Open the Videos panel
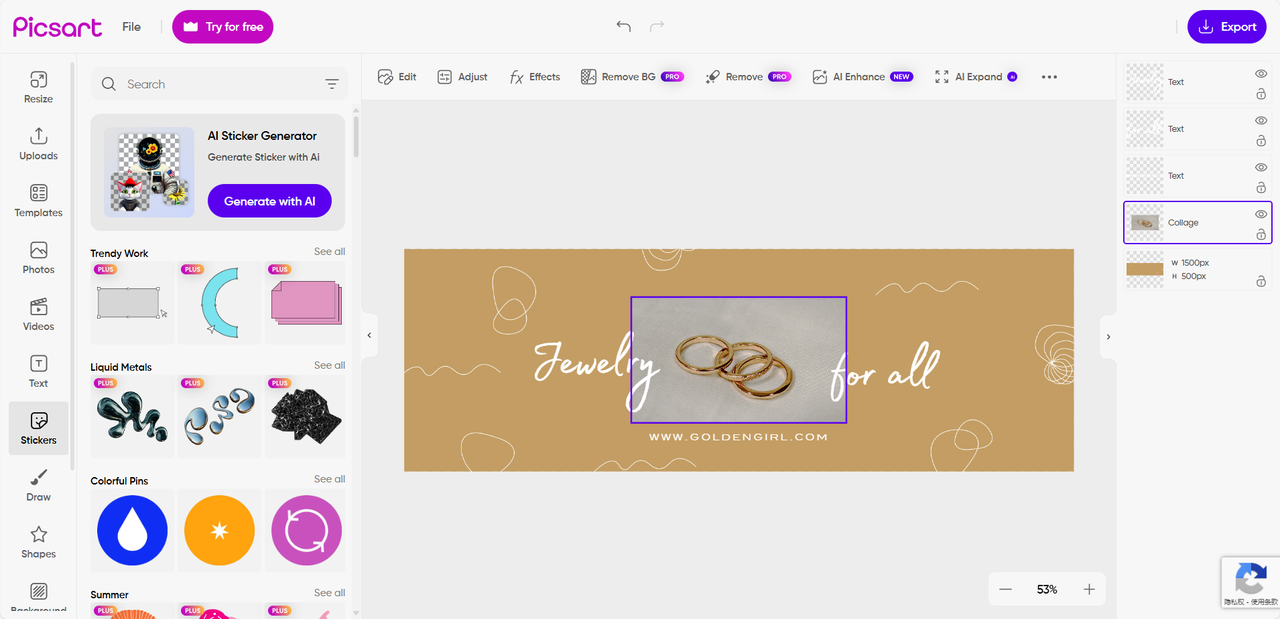The image size is (1280, 619). pos(38,315)
